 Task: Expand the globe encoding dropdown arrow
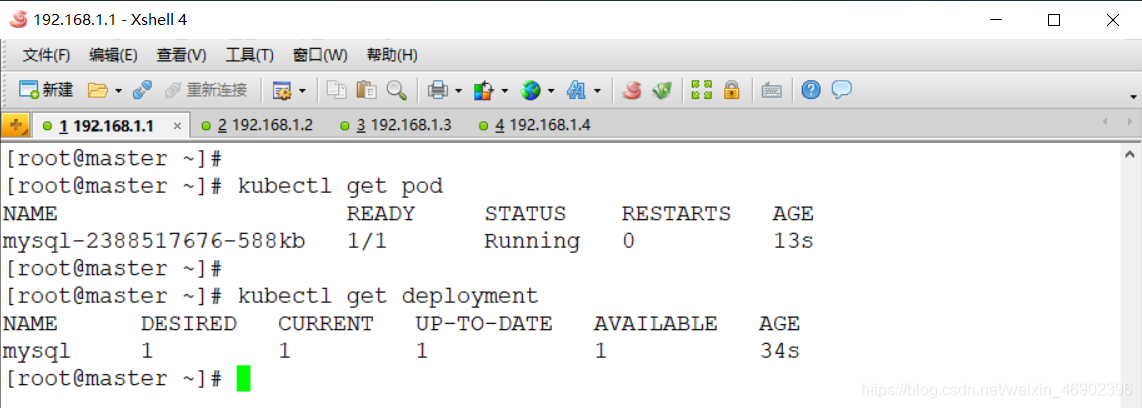point(551,91)
